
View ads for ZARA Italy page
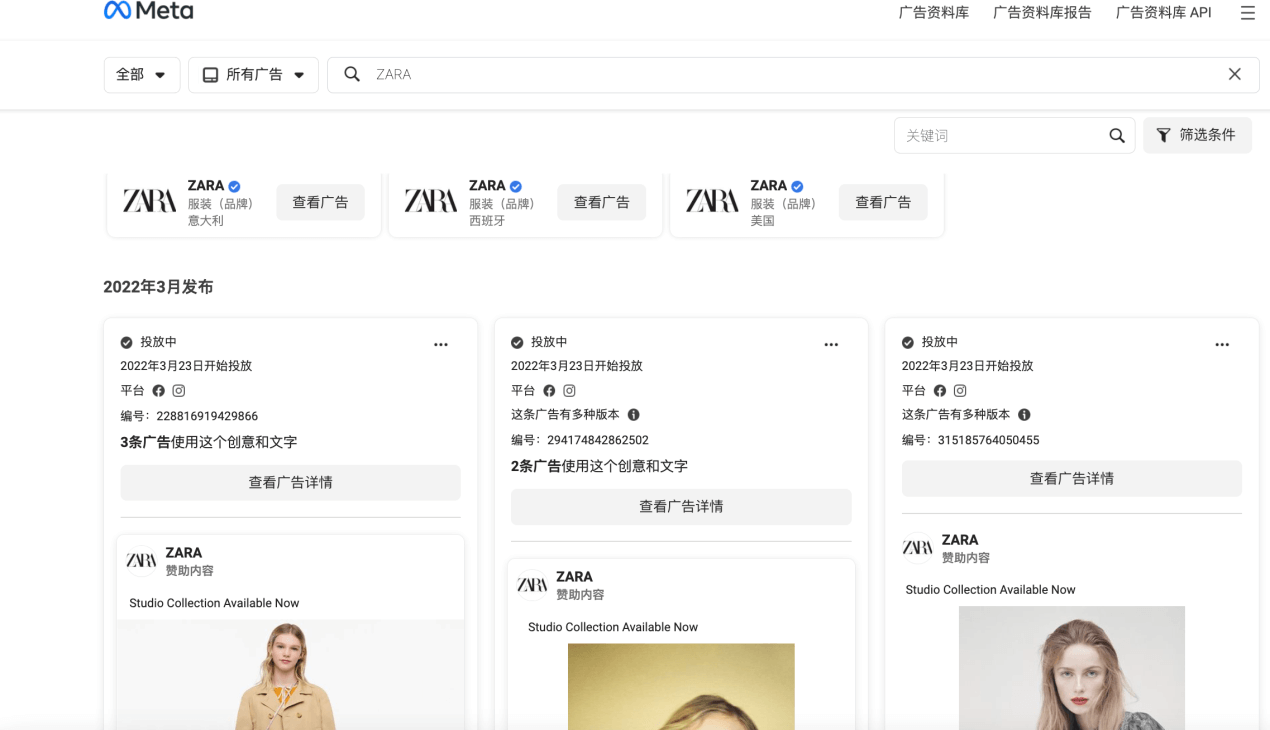pos(320,202)
